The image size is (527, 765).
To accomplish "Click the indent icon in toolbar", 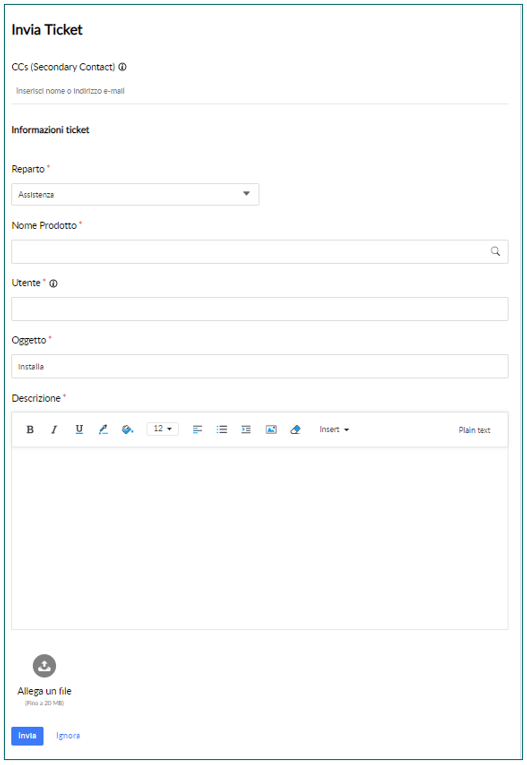I will tap(246, 429).
